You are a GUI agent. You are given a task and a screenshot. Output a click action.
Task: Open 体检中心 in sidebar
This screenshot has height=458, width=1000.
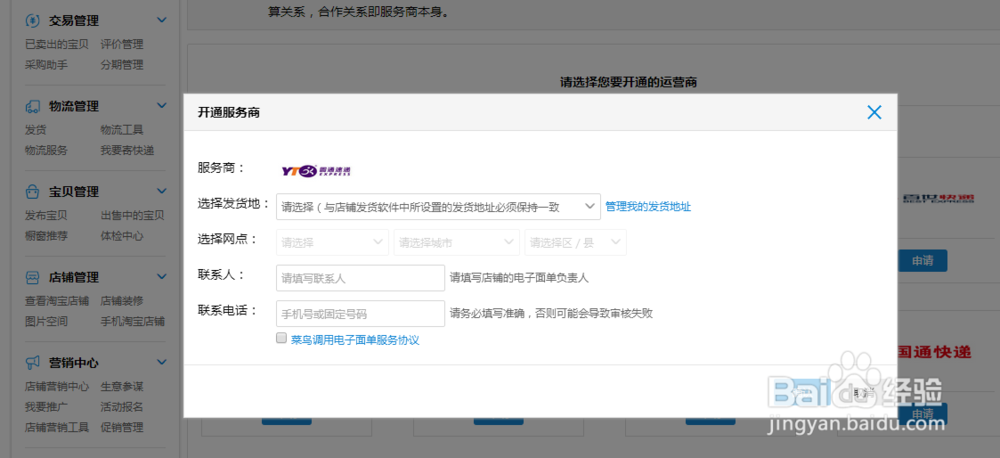[122, 235]
